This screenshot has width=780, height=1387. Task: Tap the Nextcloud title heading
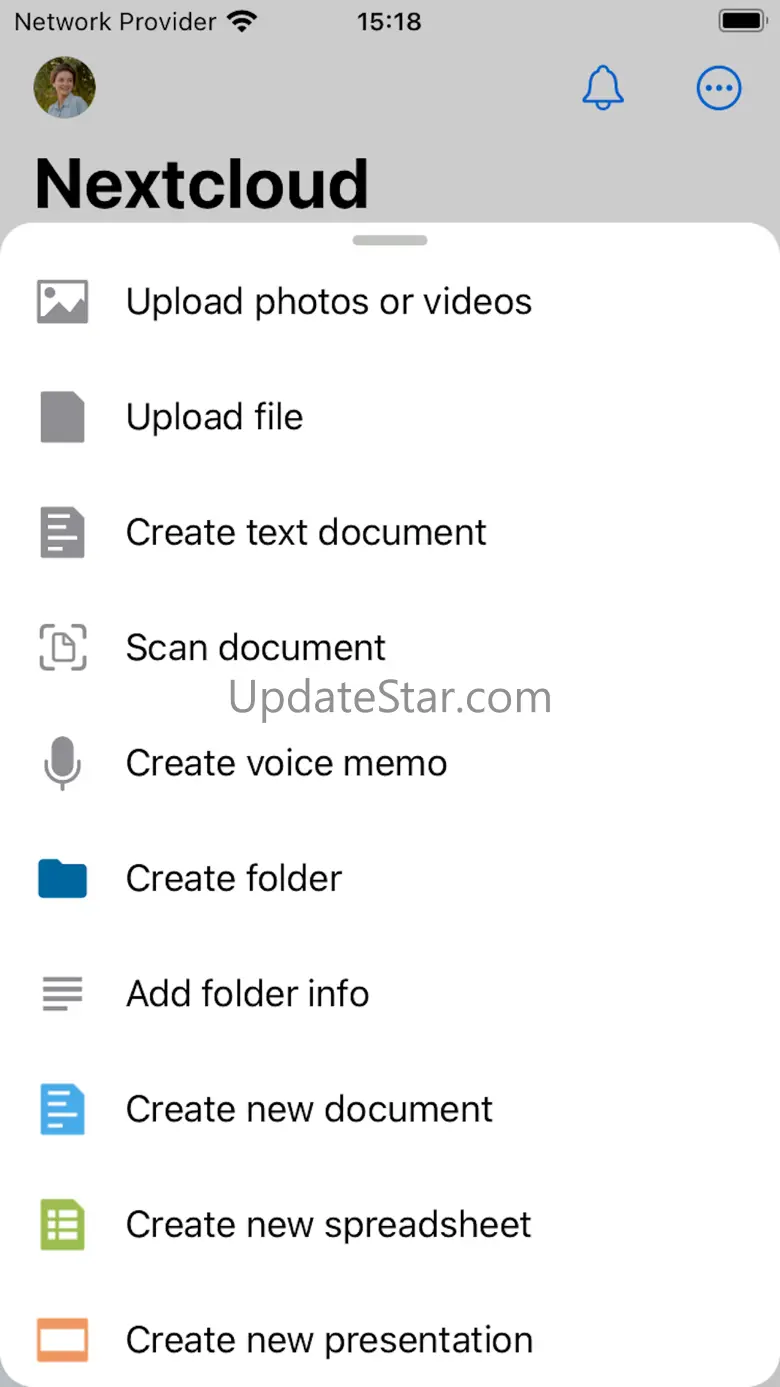pos(202,184)
